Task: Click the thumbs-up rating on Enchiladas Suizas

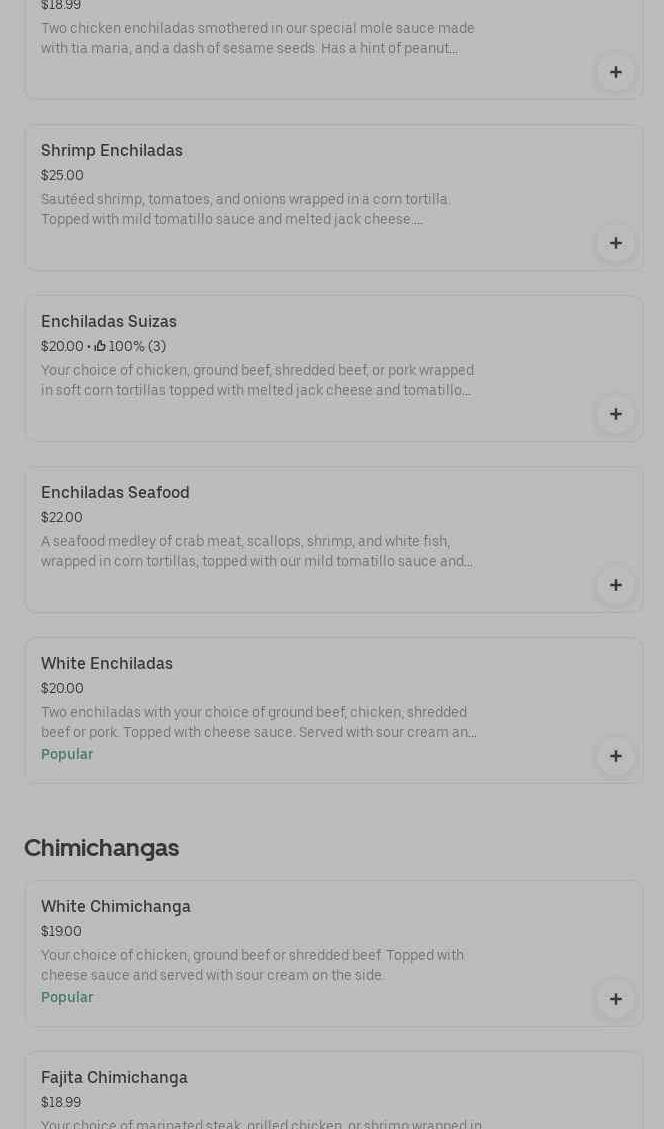Action: point(130,347)
